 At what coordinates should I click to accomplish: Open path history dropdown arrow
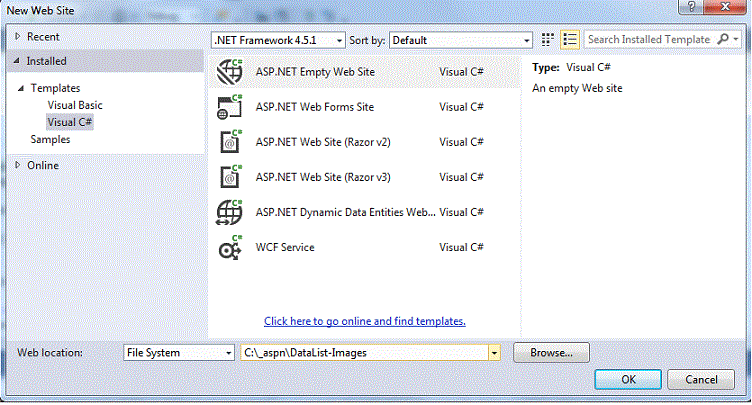pos(494,353)
